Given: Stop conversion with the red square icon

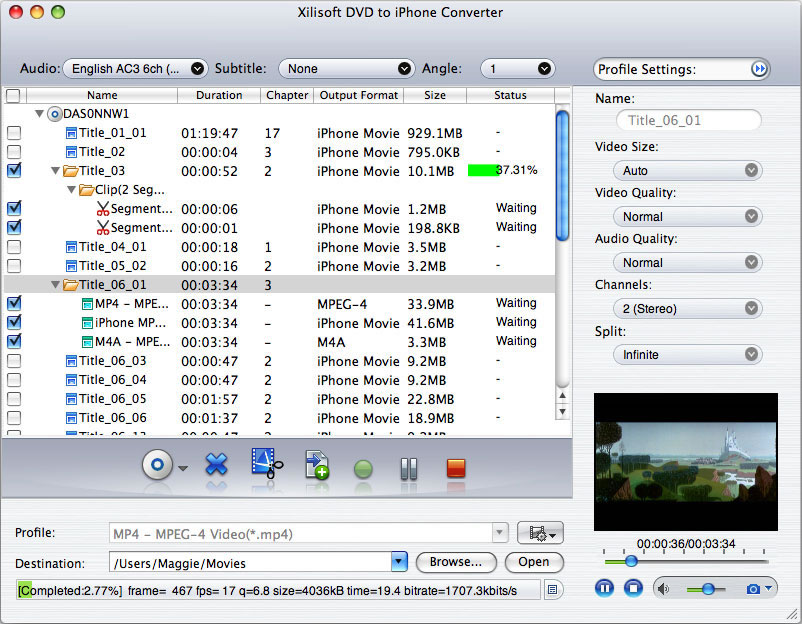Looking at the screenshot, I should pos(455,466).
